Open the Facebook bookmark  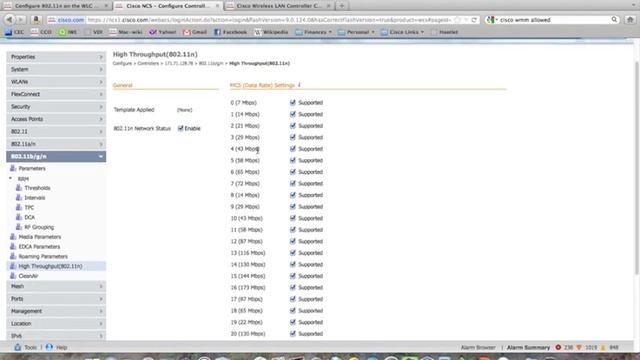tap(230, 32)
